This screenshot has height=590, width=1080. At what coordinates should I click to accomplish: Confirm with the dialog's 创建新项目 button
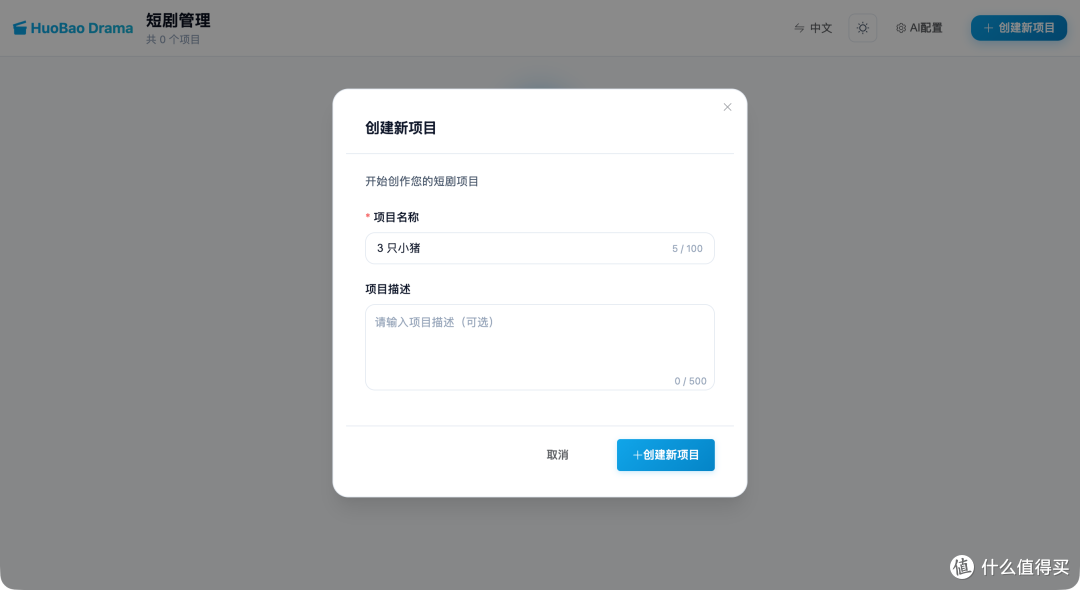pos(665,455)
